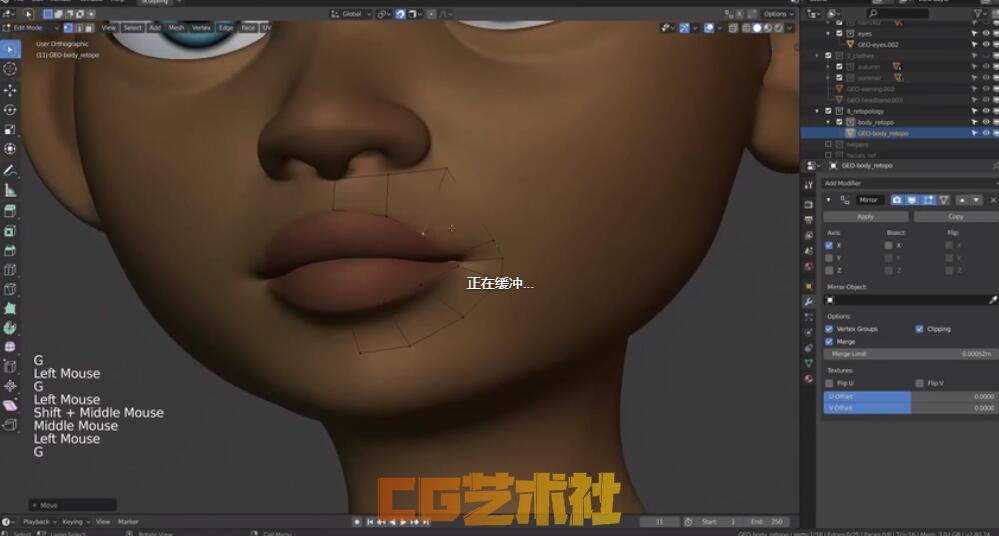Open the Select menu
The height and width of the screenshot is (536, 999).
pyautogui.click(x=133, y=27)
